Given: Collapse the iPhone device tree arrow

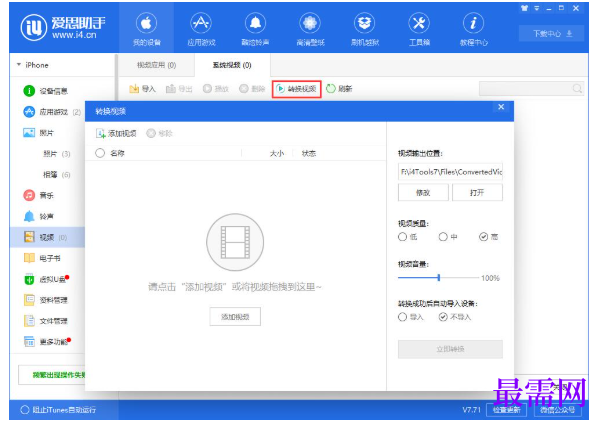Looking at the screenshot, I should pos(19,65).
